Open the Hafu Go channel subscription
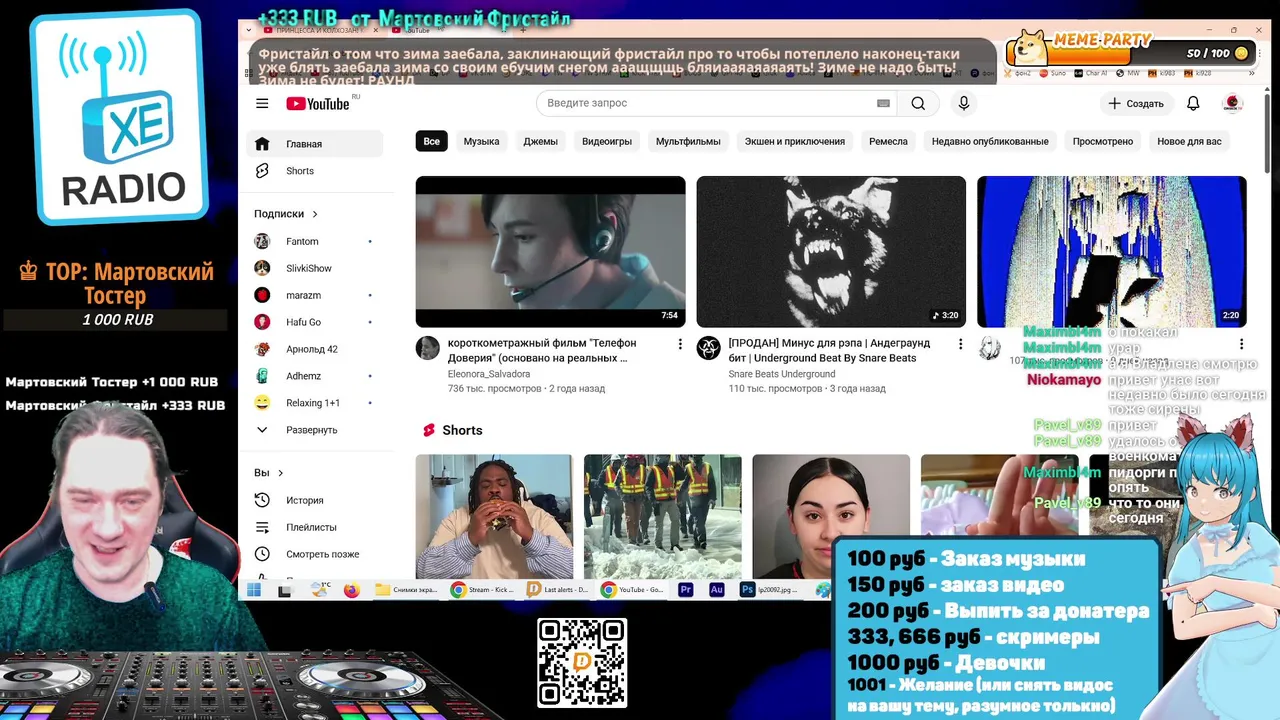 (314, 322)
